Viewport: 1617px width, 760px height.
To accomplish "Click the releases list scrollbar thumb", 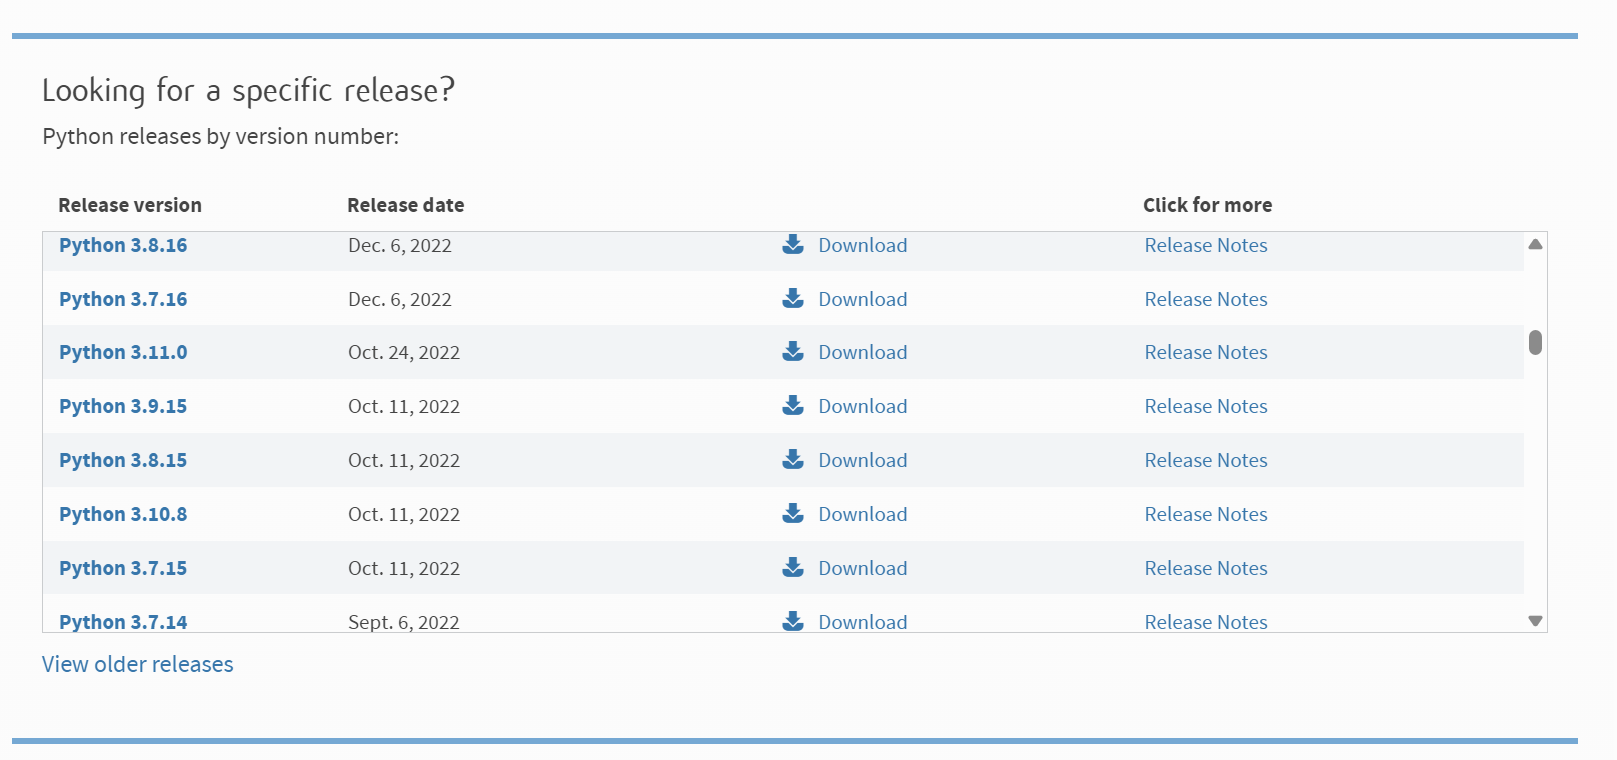I will point(1535,342).
